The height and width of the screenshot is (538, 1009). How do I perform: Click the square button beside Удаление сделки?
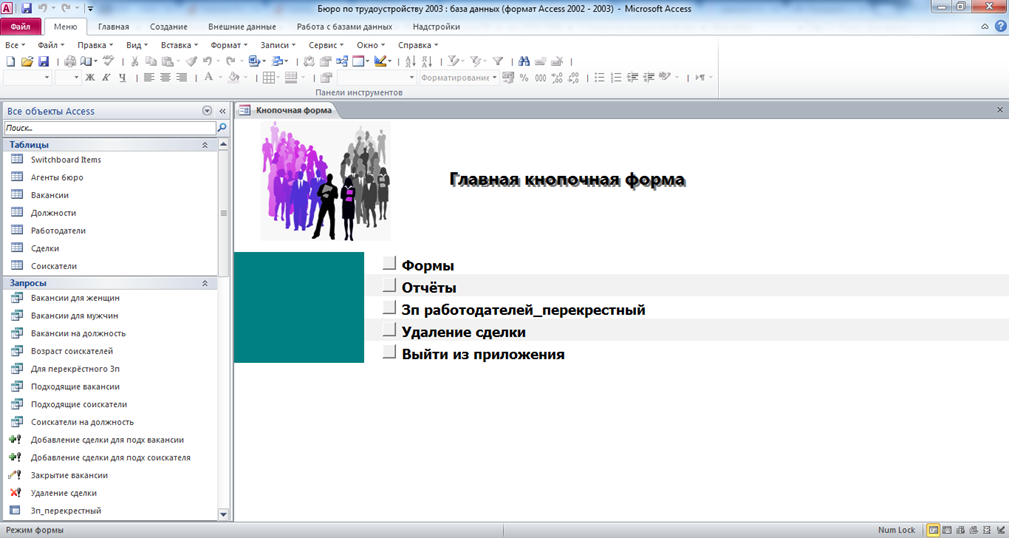[x=389, y=329]
